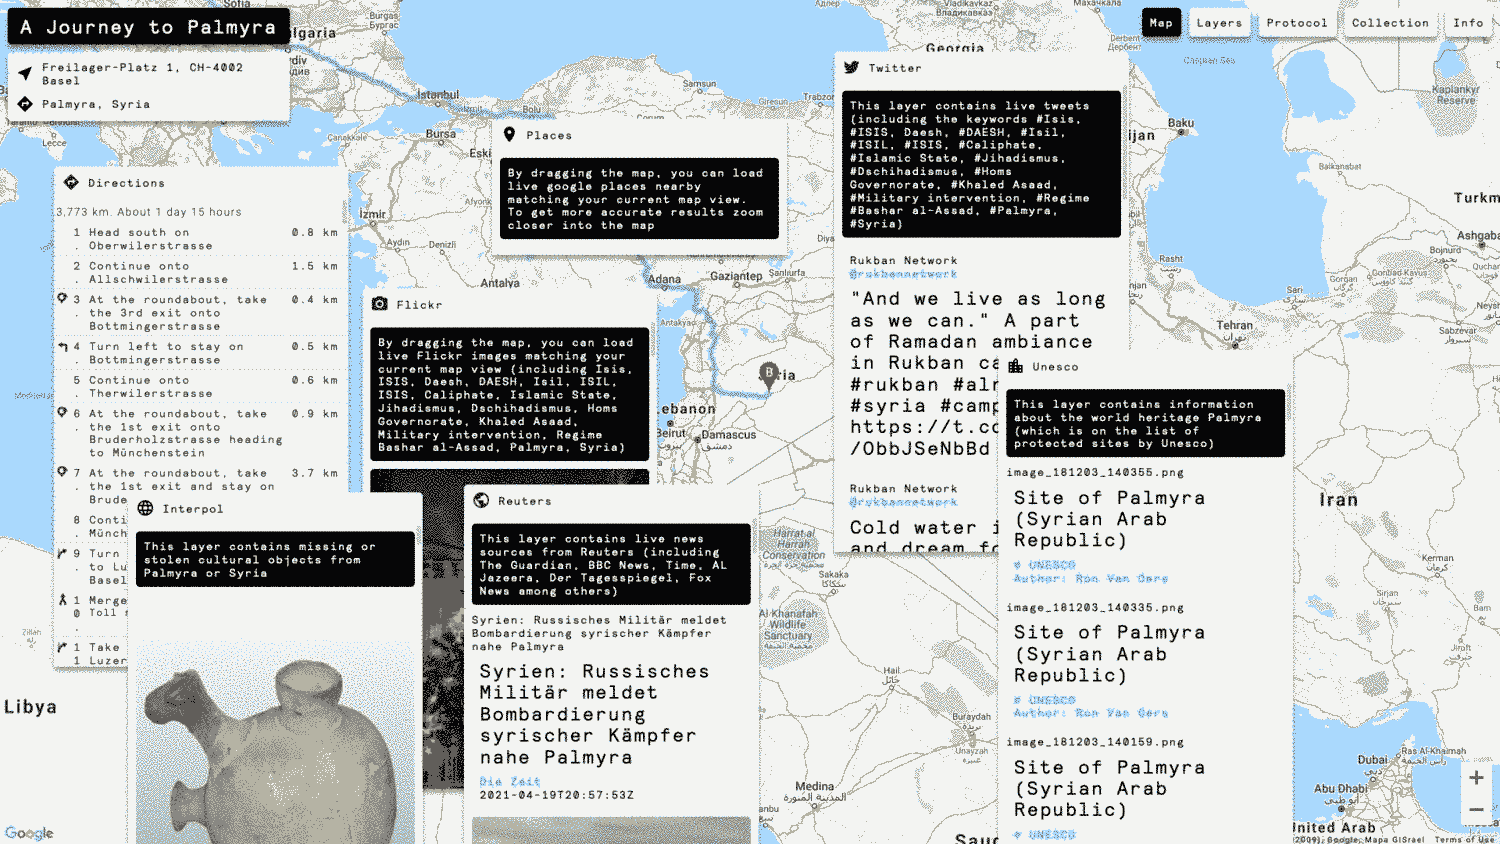Viewport: 1500px width, 844px height.
Task: Click the Directions diamond icon
Action: pos(71,183)
